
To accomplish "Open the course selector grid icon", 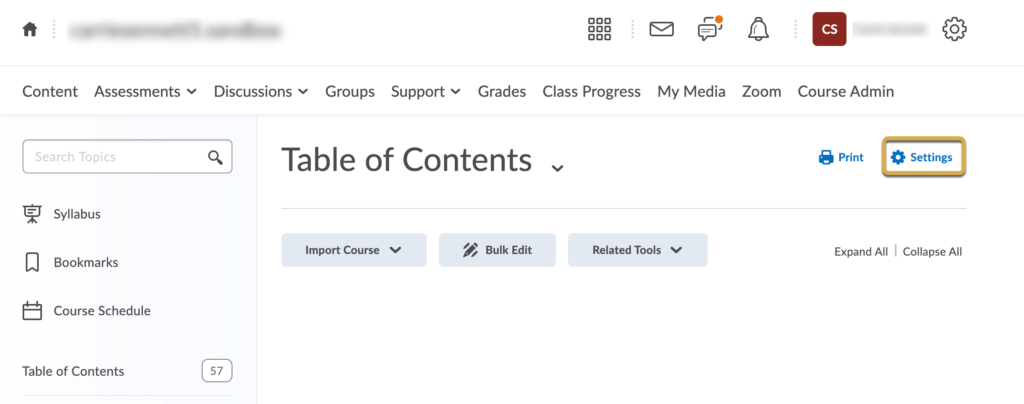I will click(x=599, y=29).
